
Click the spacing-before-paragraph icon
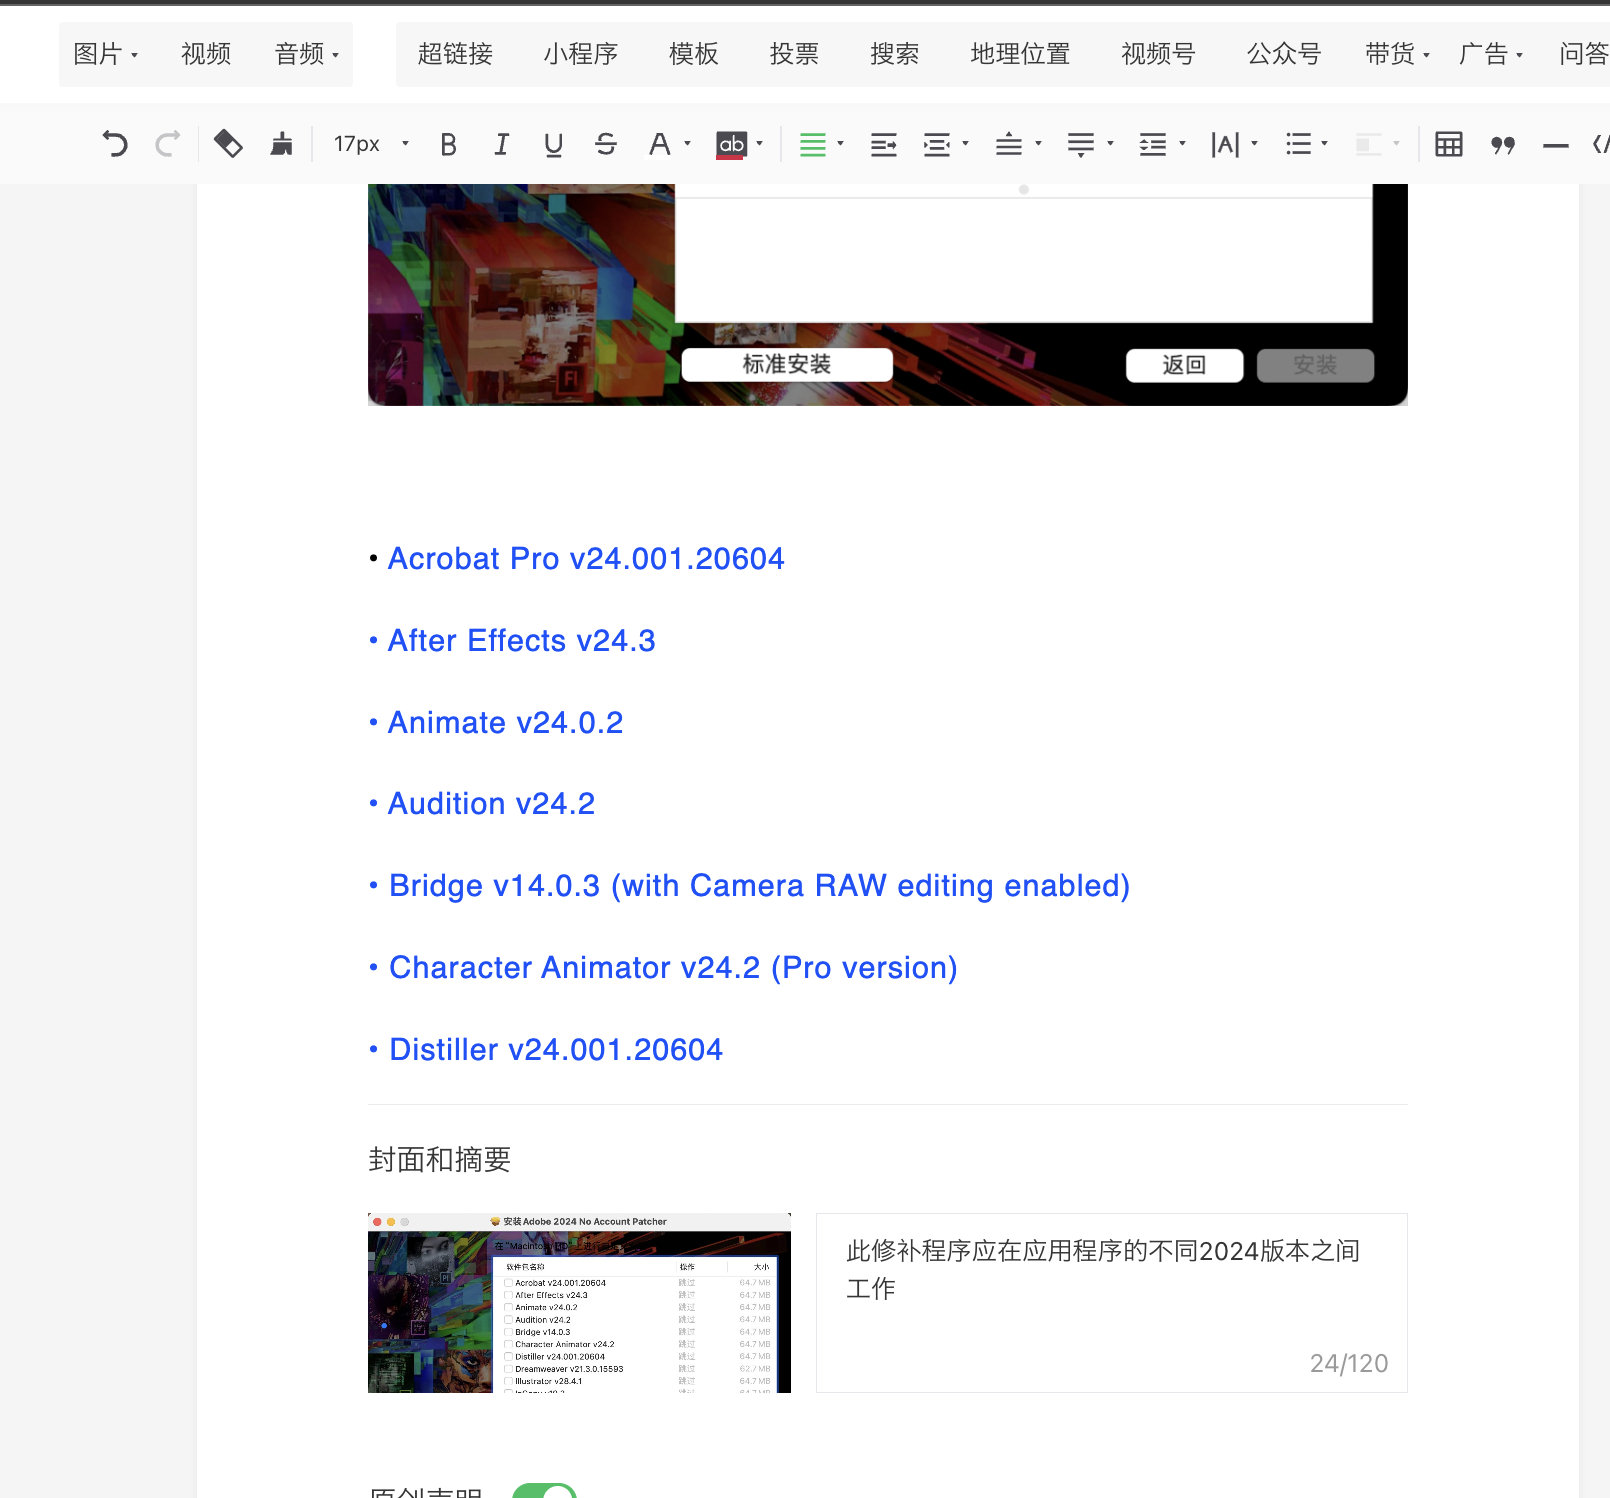pos(1009,145)
